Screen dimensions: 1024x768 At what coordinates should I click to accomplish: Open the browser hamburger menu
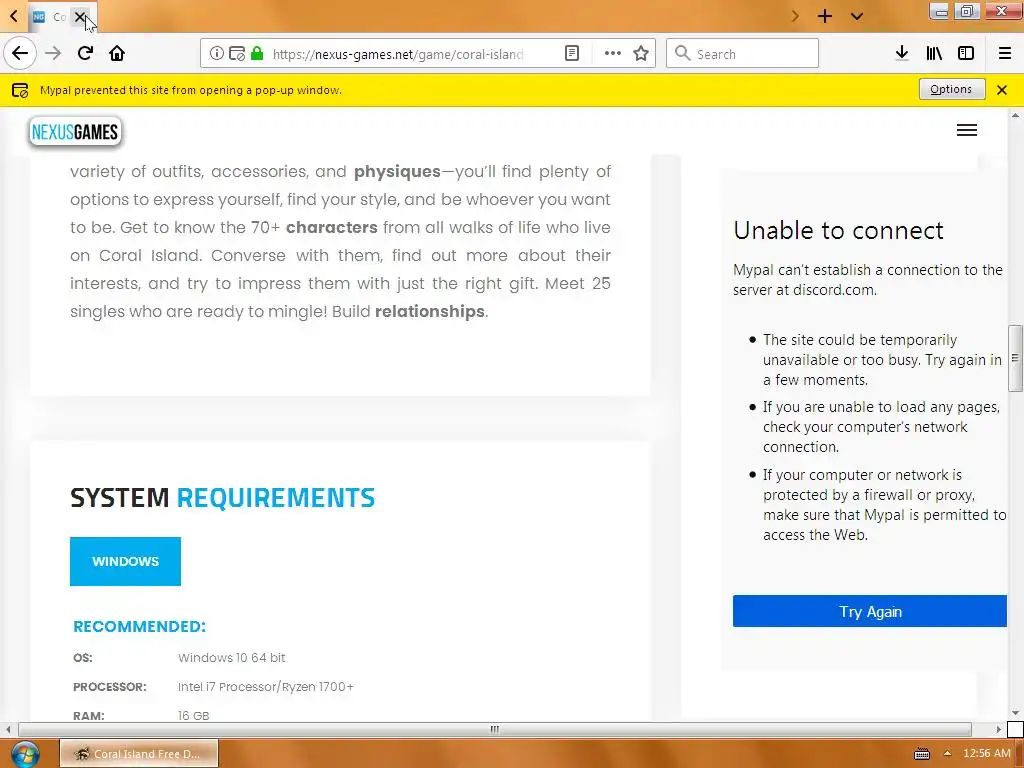1005,54
